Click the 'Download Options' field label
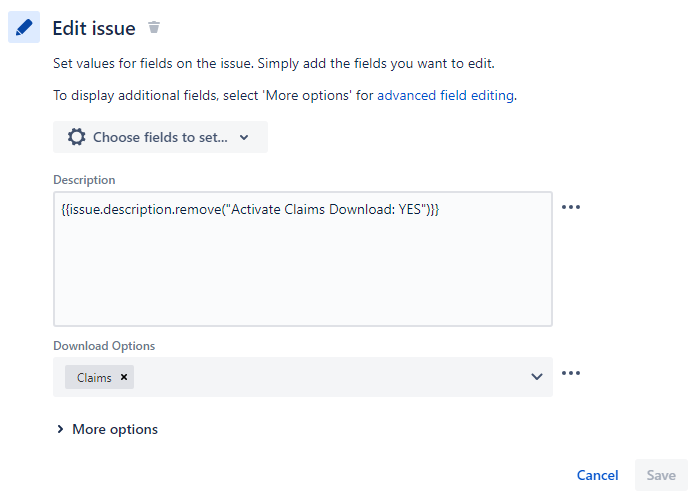 coord(104,346)
